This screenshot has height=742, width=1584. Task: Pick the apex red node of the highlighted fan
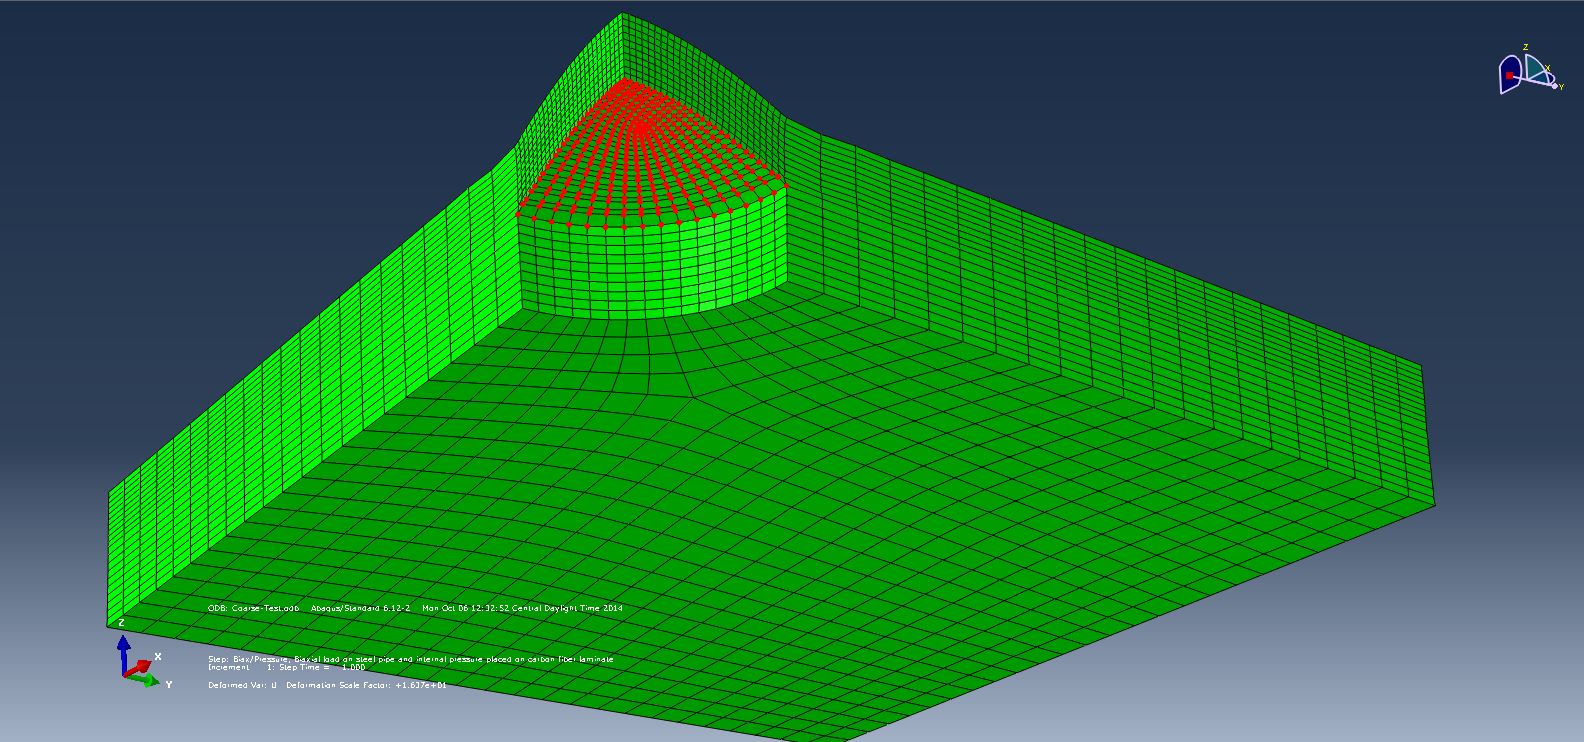pyautogui.click(x=626, y=80)
